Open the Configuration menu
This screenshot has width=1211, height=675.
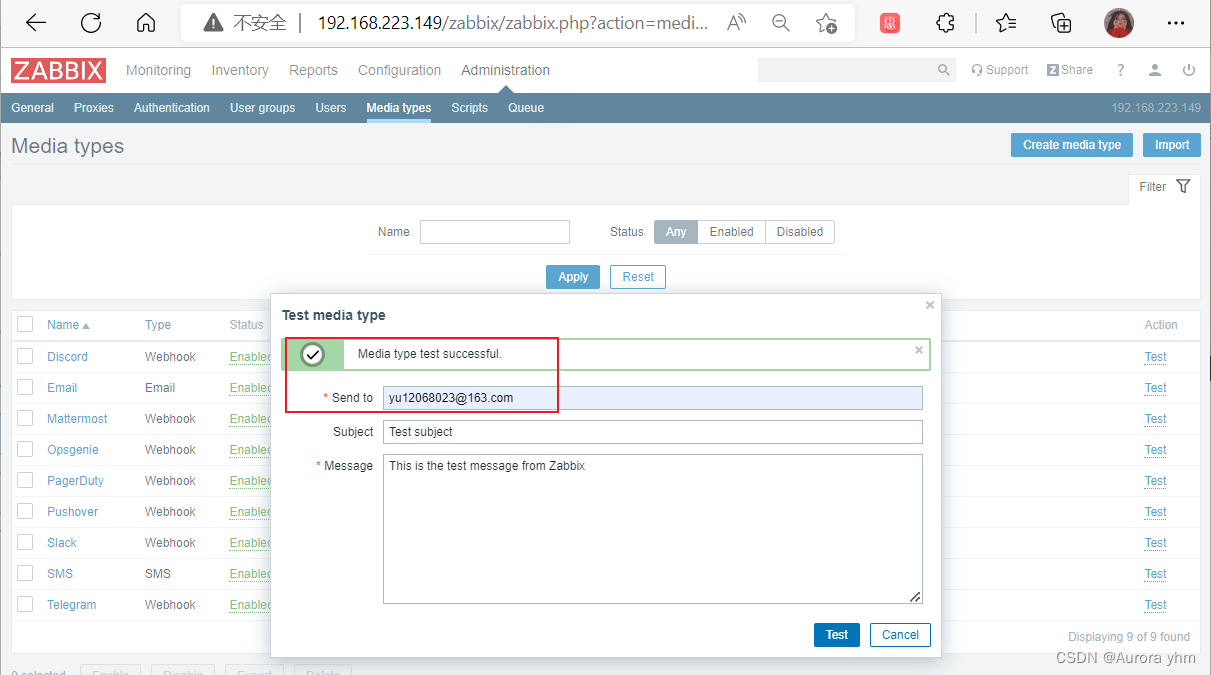pyautogui.click(x=399, y=70)
